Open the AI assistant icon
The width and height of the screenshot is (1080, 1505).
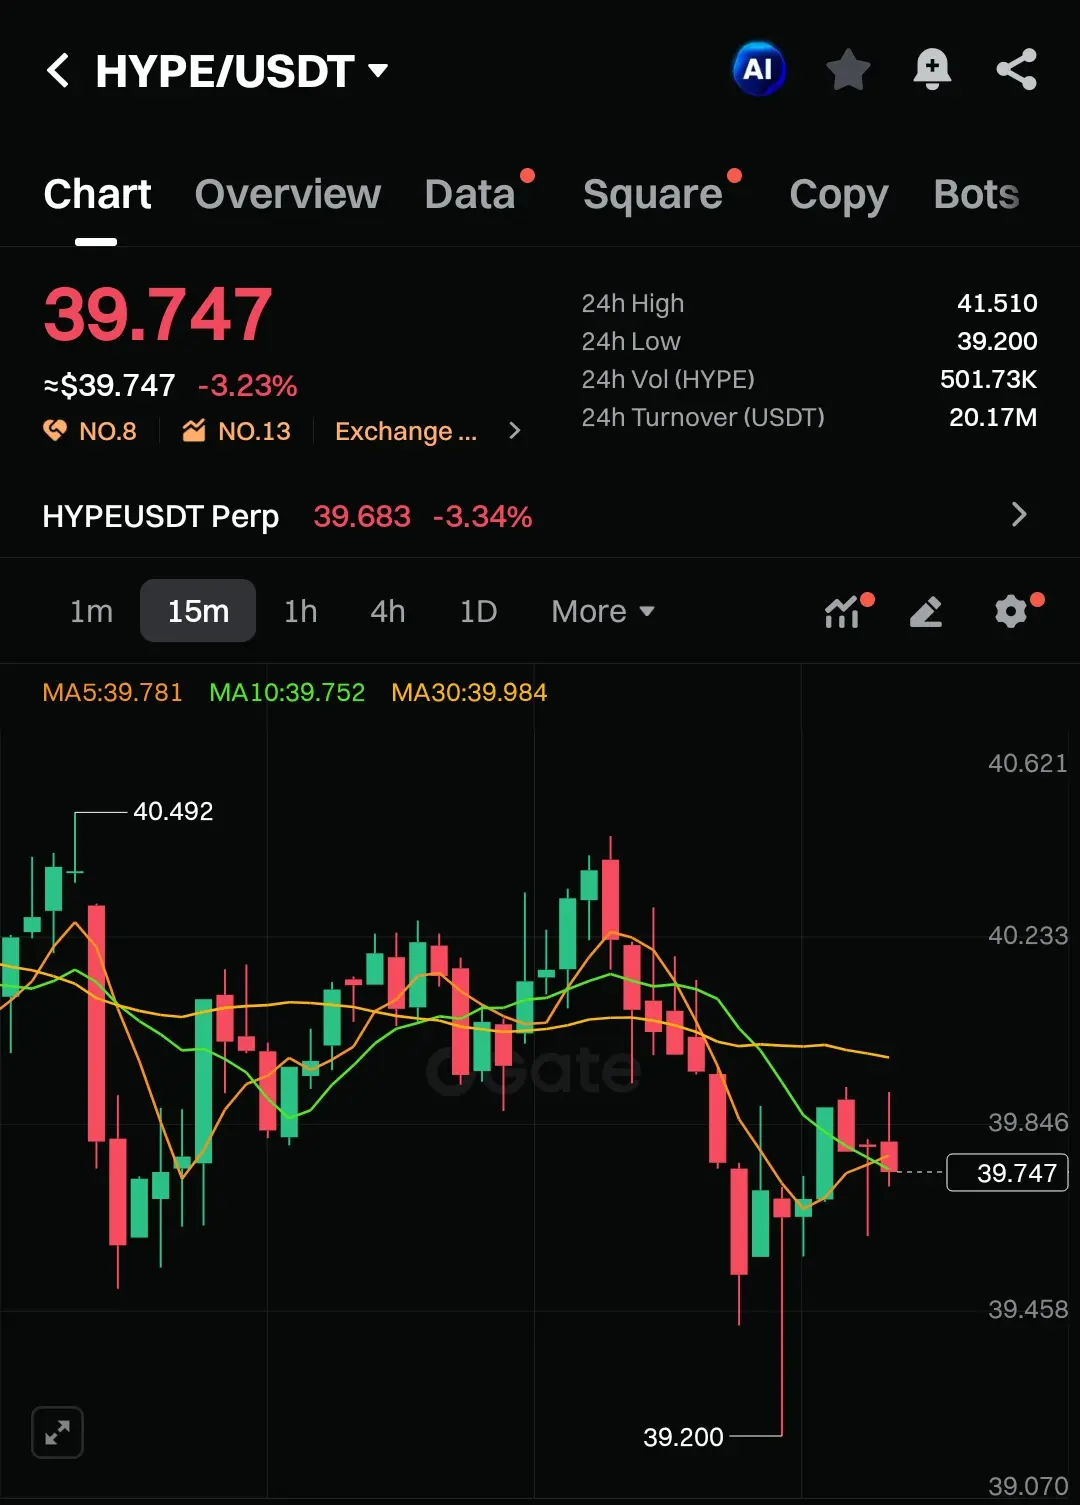pos(759,69)
